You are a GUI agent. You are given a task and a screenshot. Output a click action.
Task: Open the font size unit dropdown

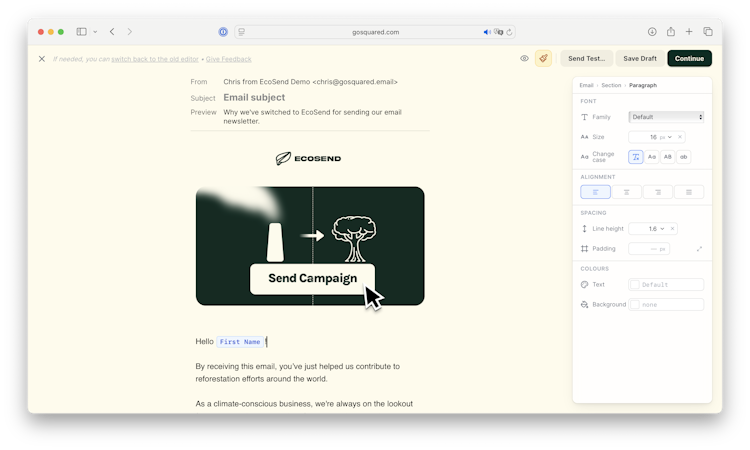666,137
